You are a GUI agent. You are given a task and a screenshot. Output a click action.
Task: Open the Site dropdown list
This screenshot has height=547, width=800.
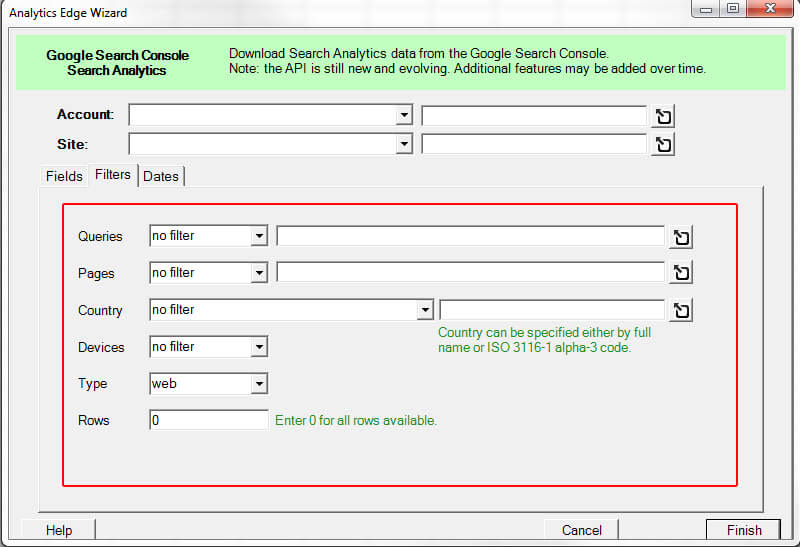point(404,144)
